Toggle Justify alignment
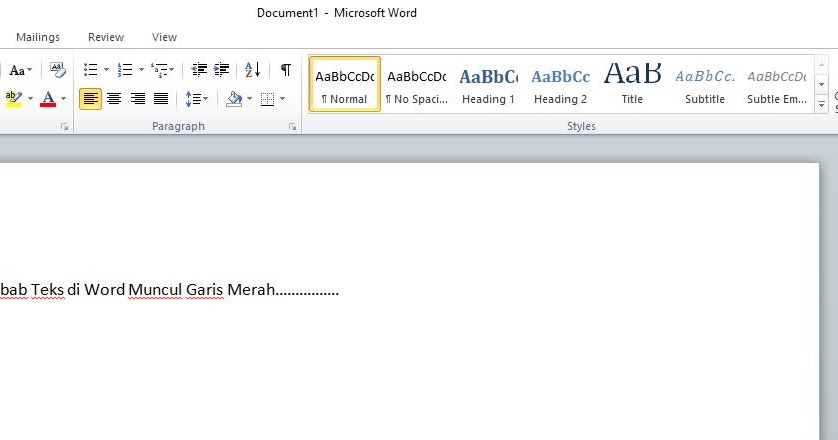838x440 pixels. 161,99
